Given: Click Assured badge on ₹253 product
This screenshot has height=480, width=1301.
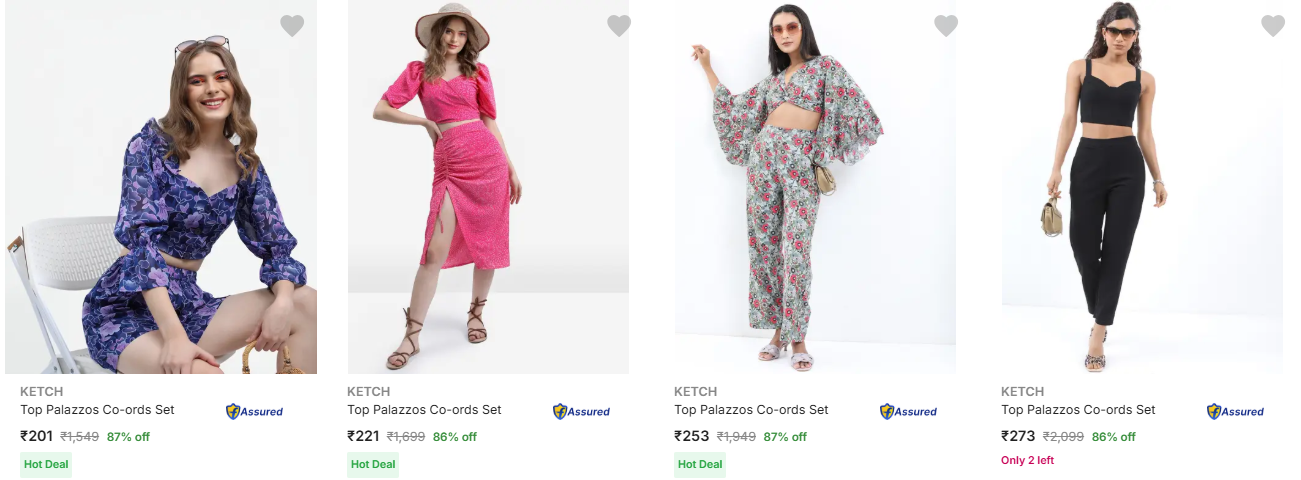Looking at the screenshot, I should 908,411.
